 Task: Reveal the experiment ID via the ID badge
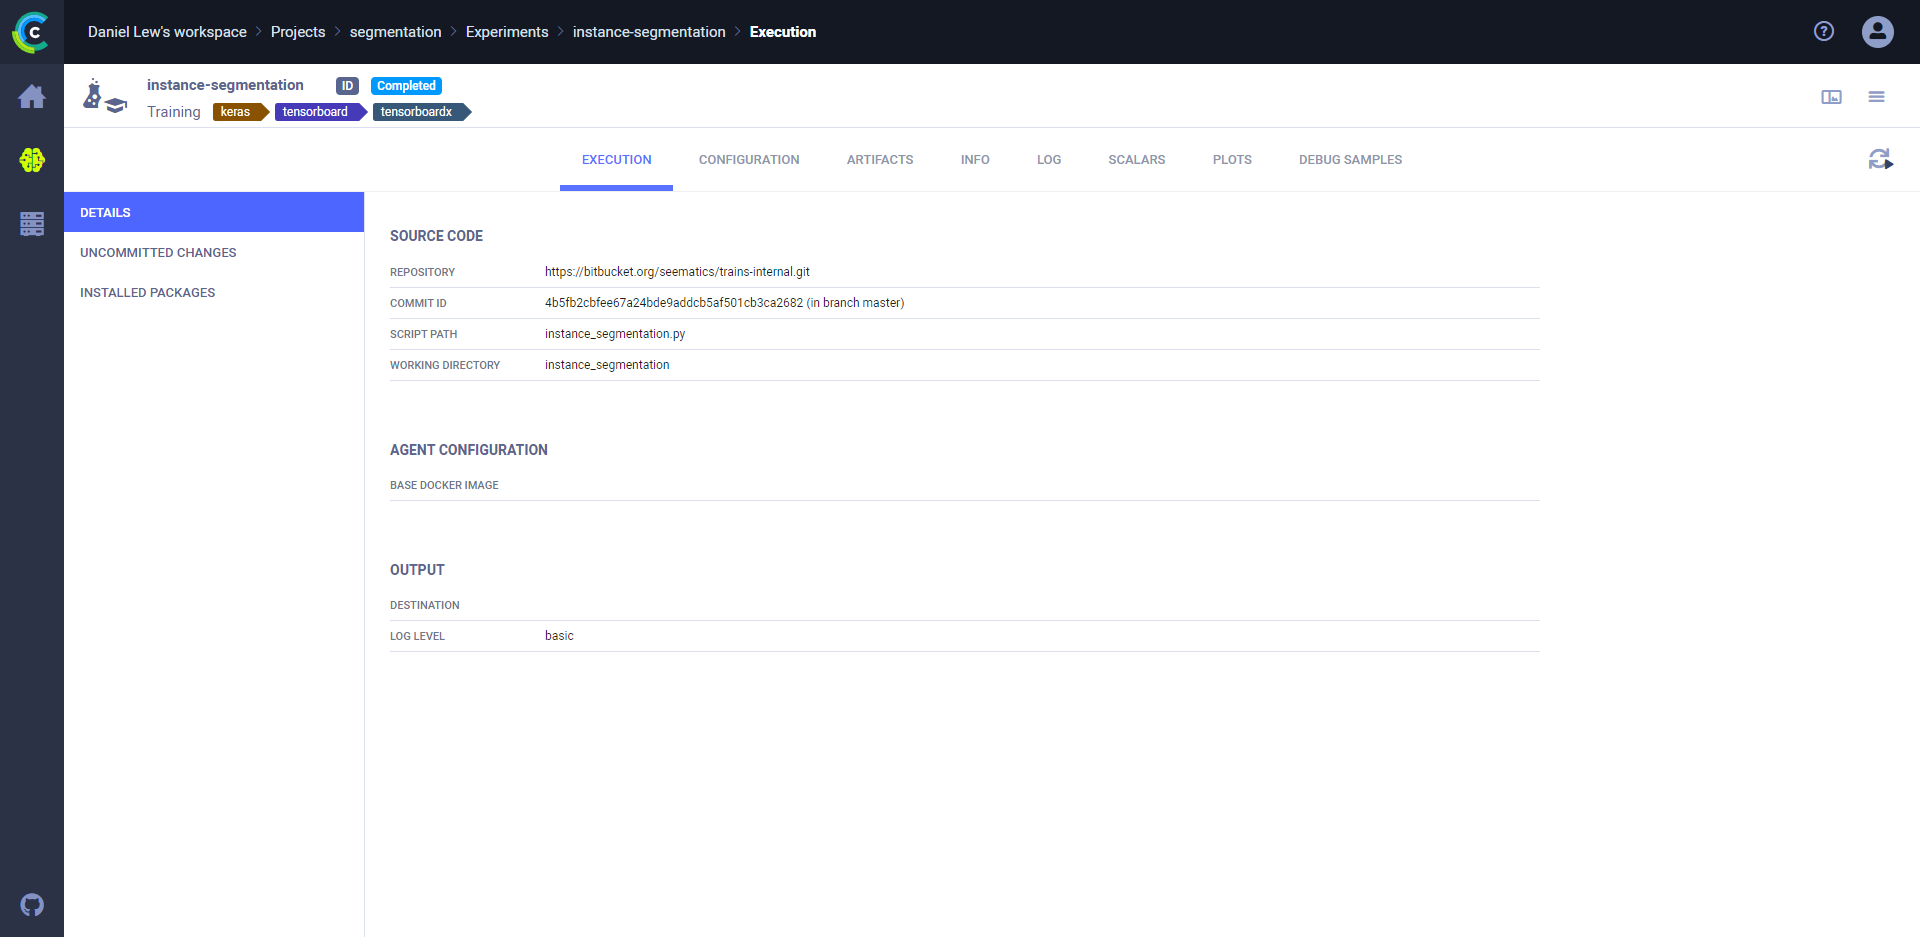(x=347, y=86)
